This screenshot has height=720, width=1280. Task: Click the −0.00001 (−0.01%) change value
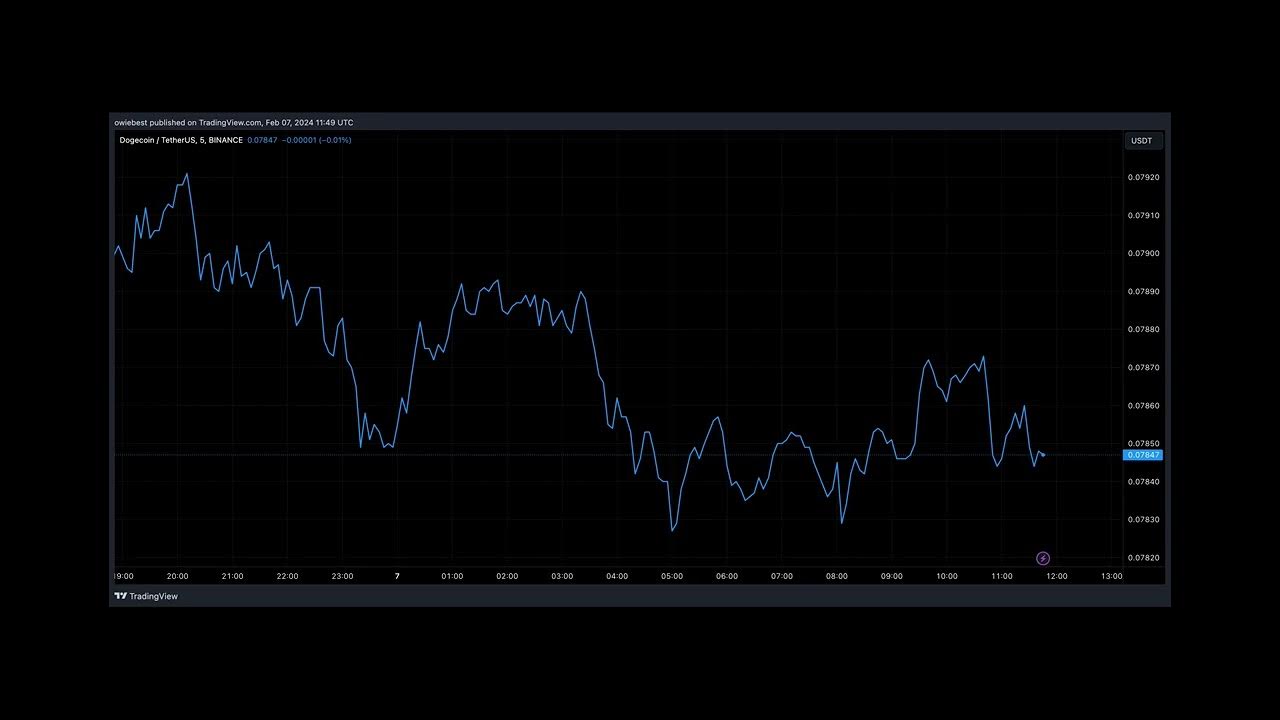click(316, 140)
